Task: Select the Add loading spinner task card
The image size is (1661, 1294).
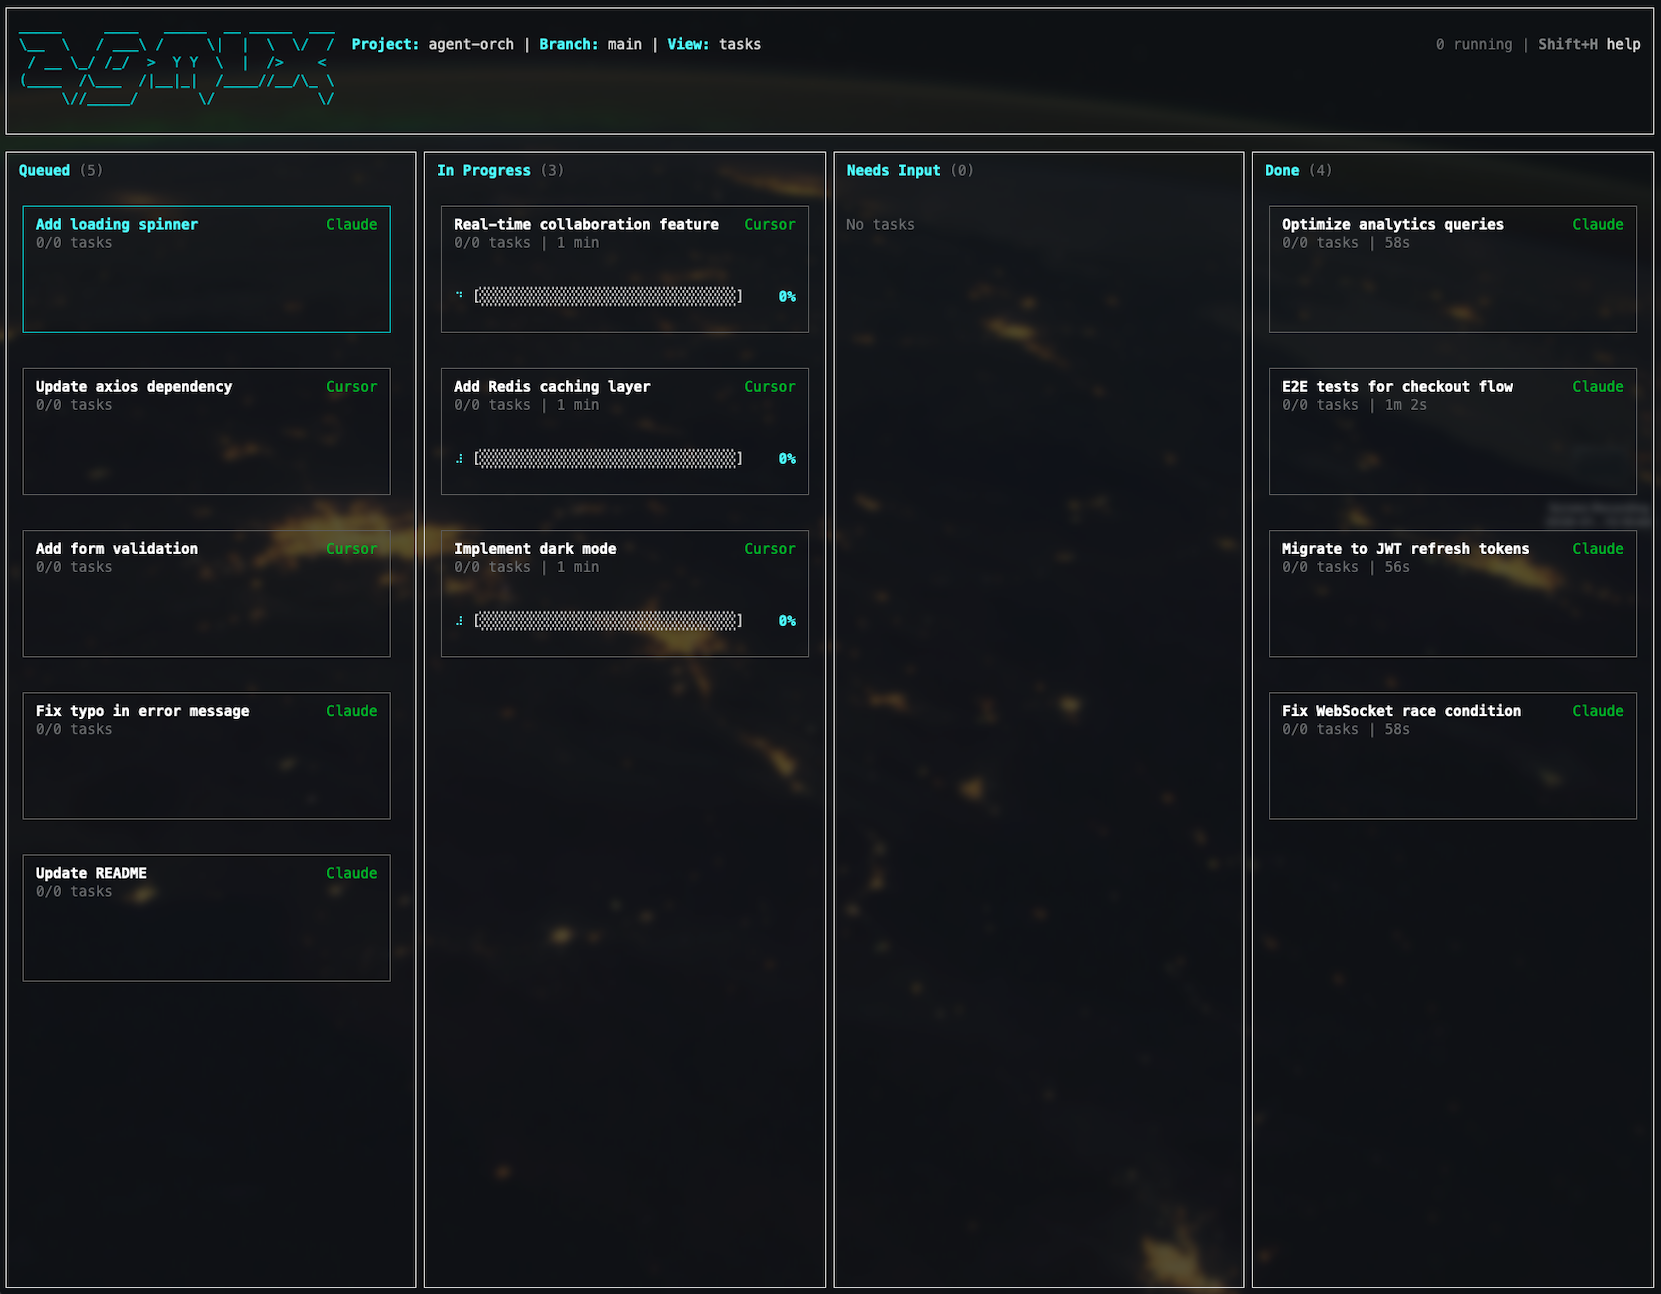Action: coord(206,269)
